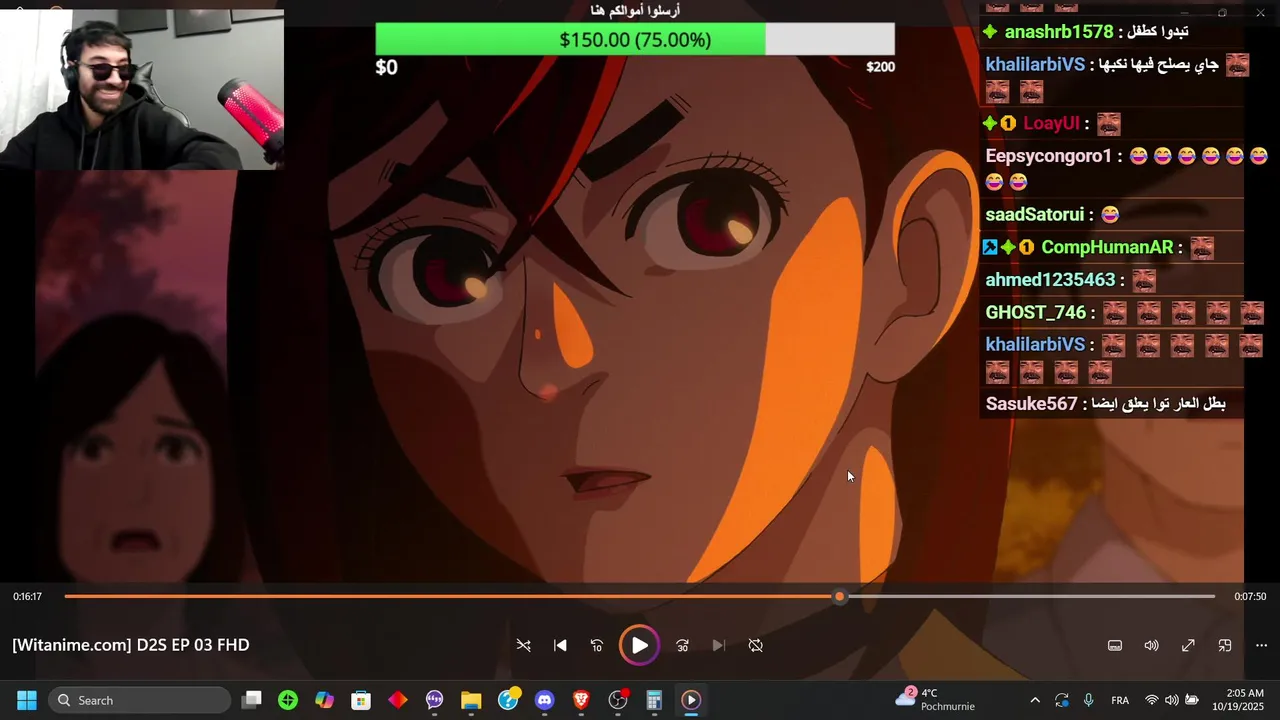The image size is (1280, 720).
Task: Click the microphone tray icon
Action: (x=1089, y=700)
